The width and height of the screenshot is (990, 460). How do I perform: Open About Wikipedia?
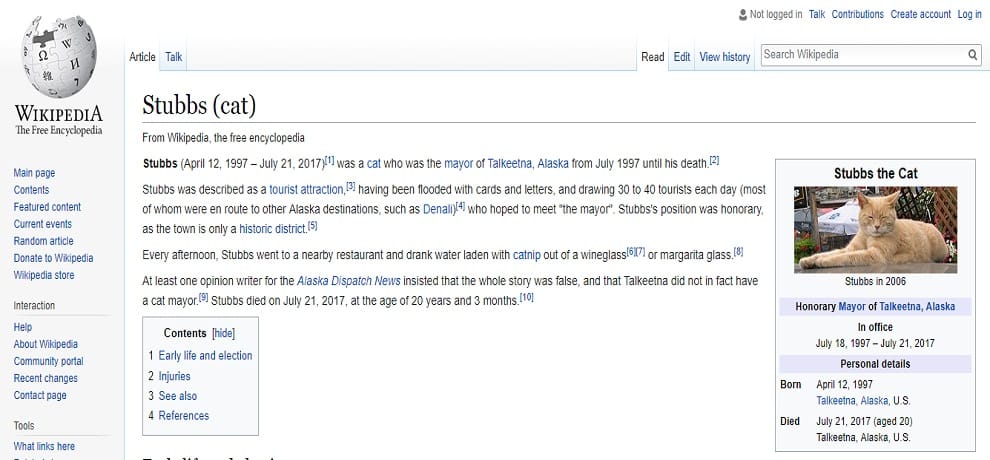coord(45,344)
